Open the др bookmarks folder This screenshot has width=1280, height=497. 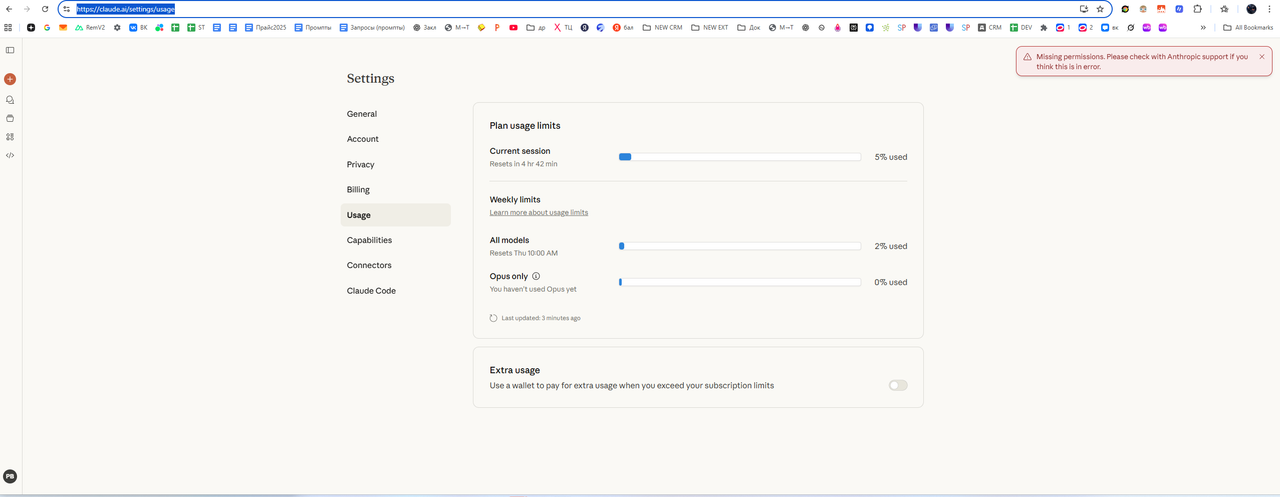pyautogui.click(x=535, y=28)
